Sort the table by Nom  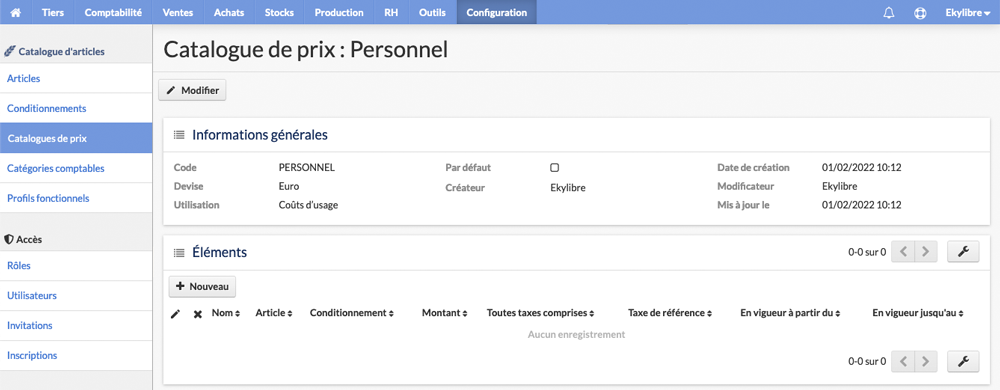(226, 313)
